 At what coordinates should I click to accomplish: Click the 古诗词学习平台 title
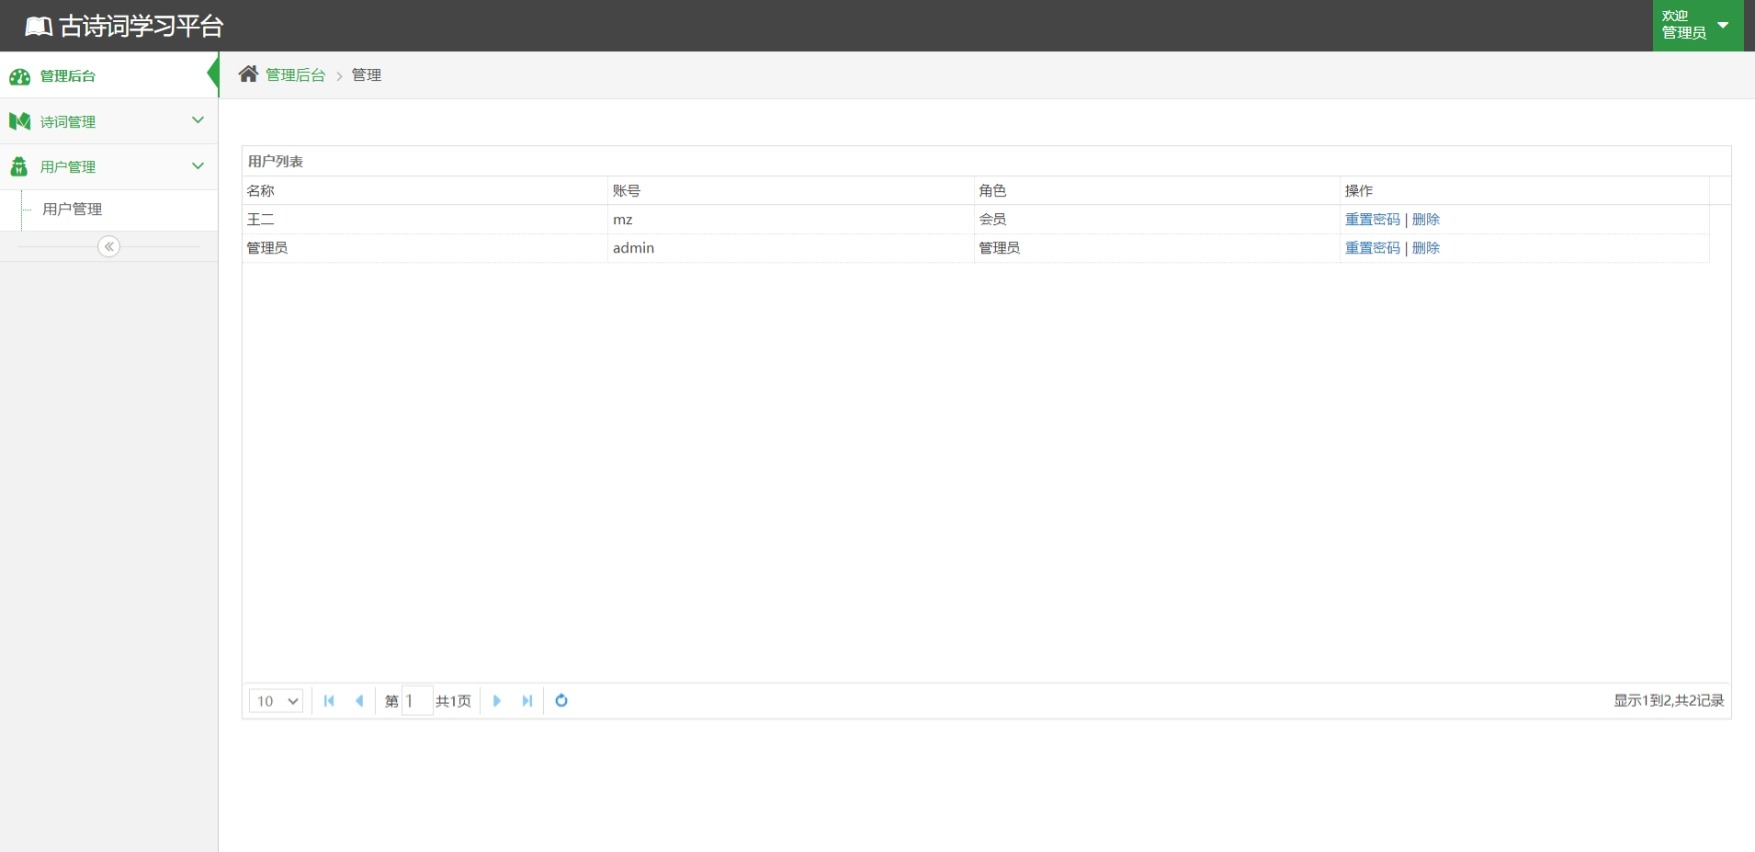141,26
